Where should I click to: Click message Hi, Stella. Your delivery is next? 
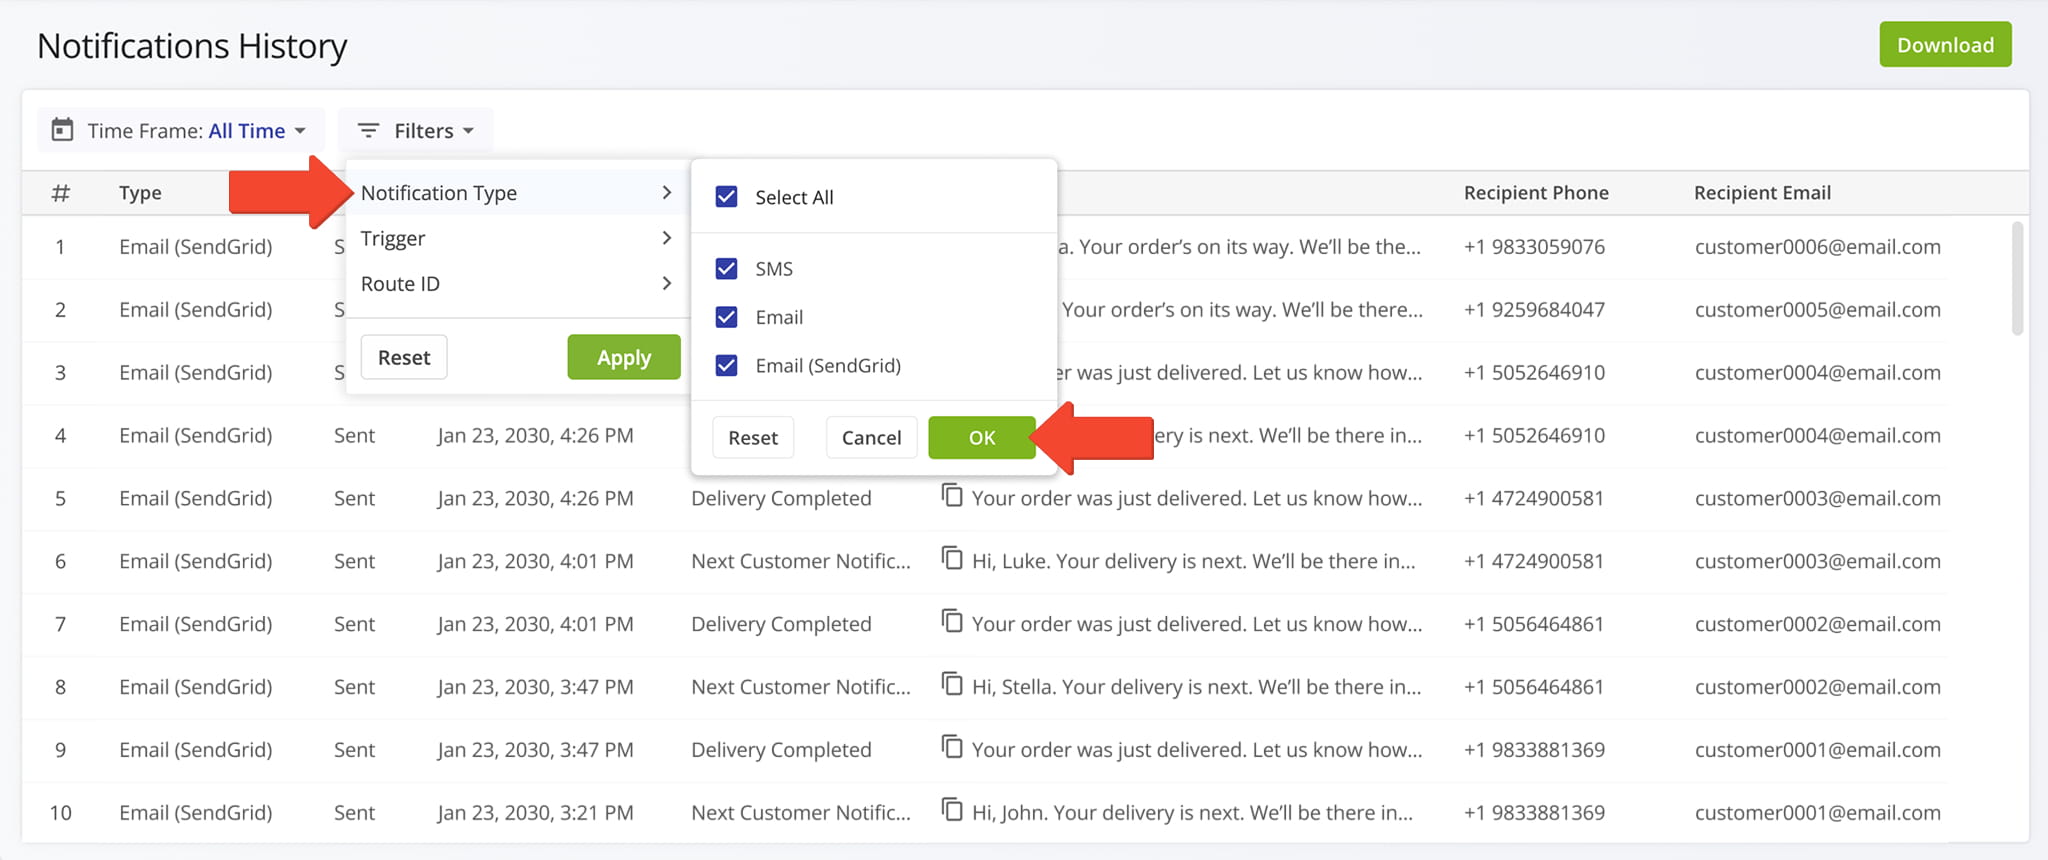coord(1196,687)
